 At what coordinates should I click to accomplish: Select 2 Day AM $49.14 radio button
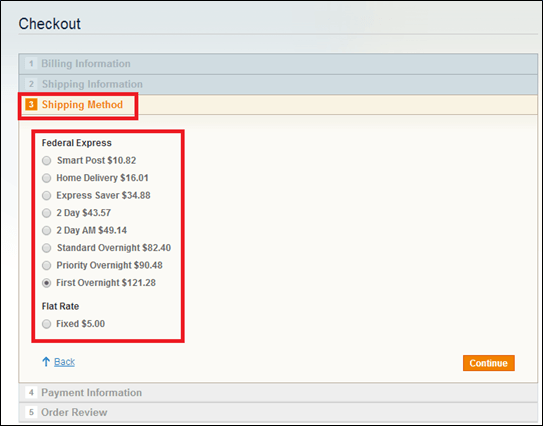coord(47,230)
